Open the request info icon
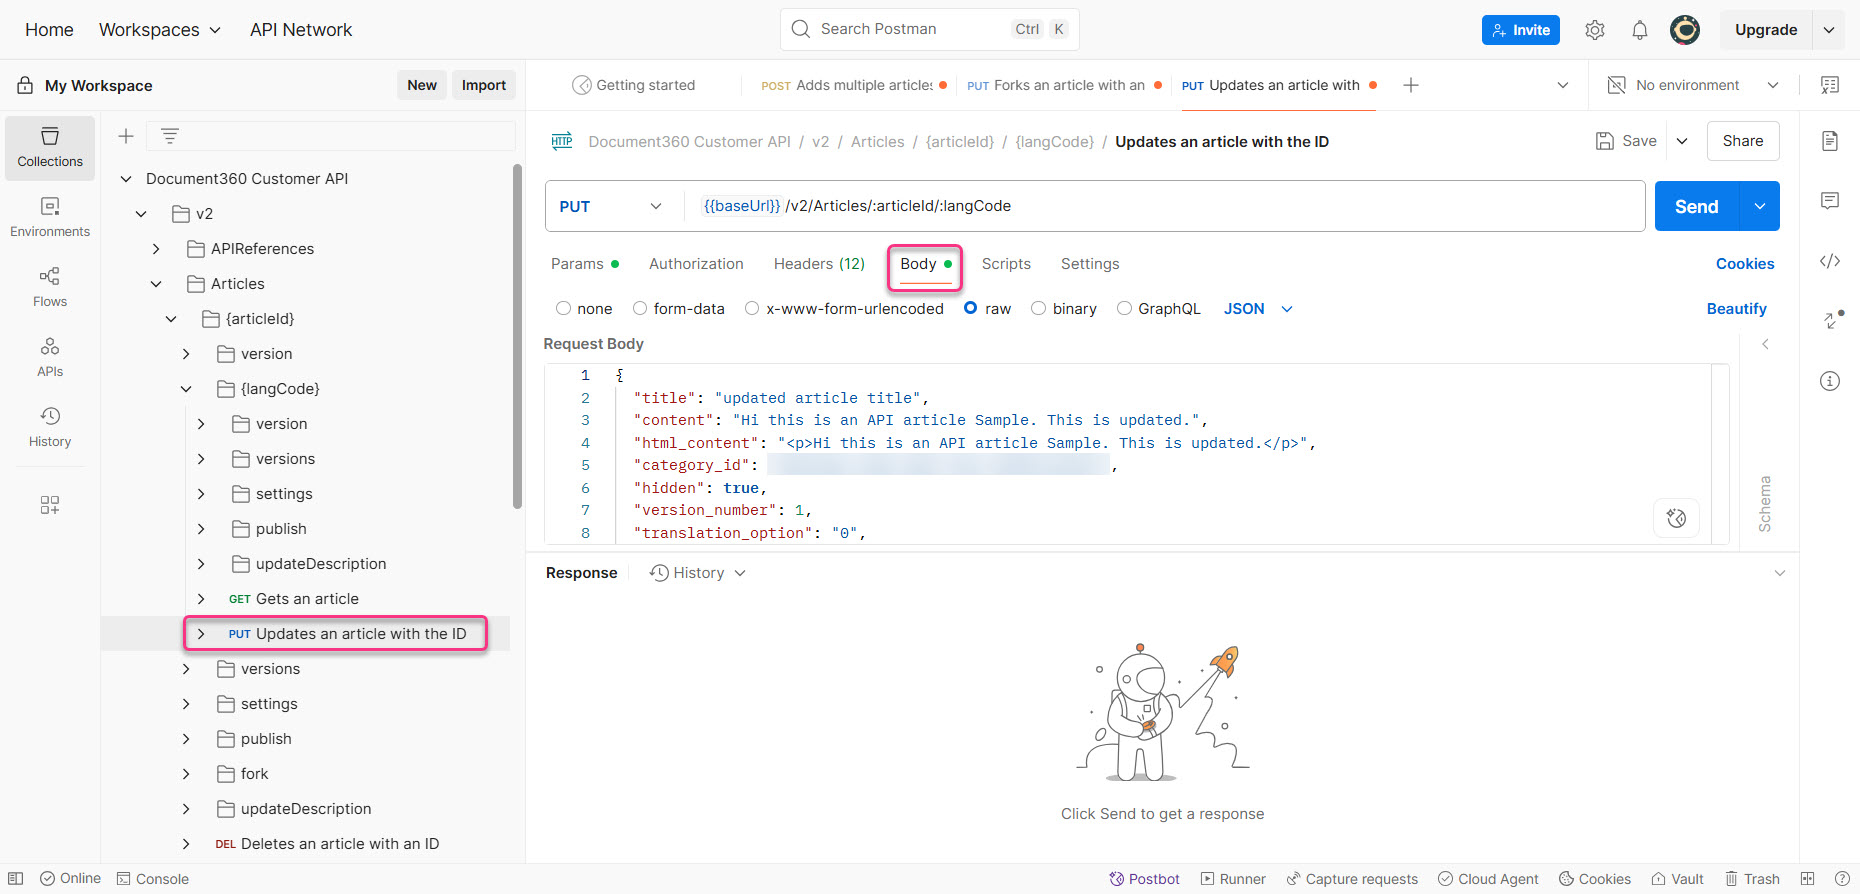The image size is (1860, 894). tap(1830, 381)
